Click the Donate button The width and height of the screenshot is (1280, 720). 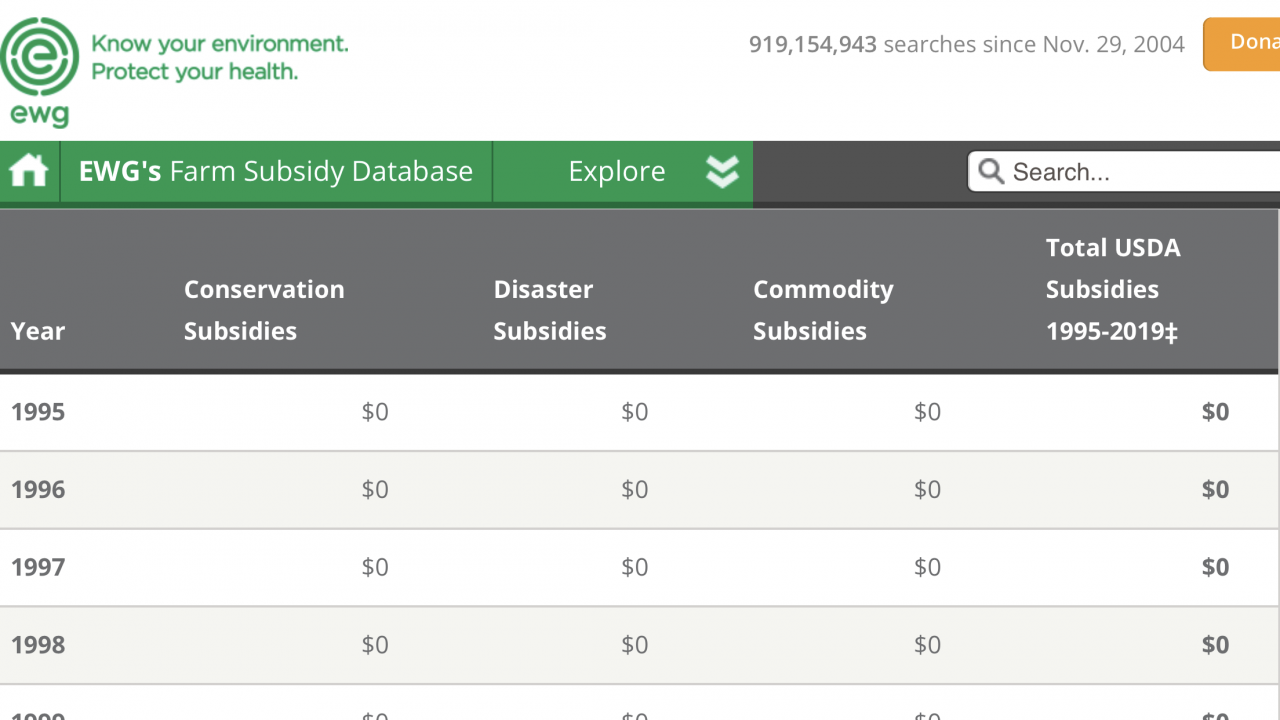(x=1242, y=44)
